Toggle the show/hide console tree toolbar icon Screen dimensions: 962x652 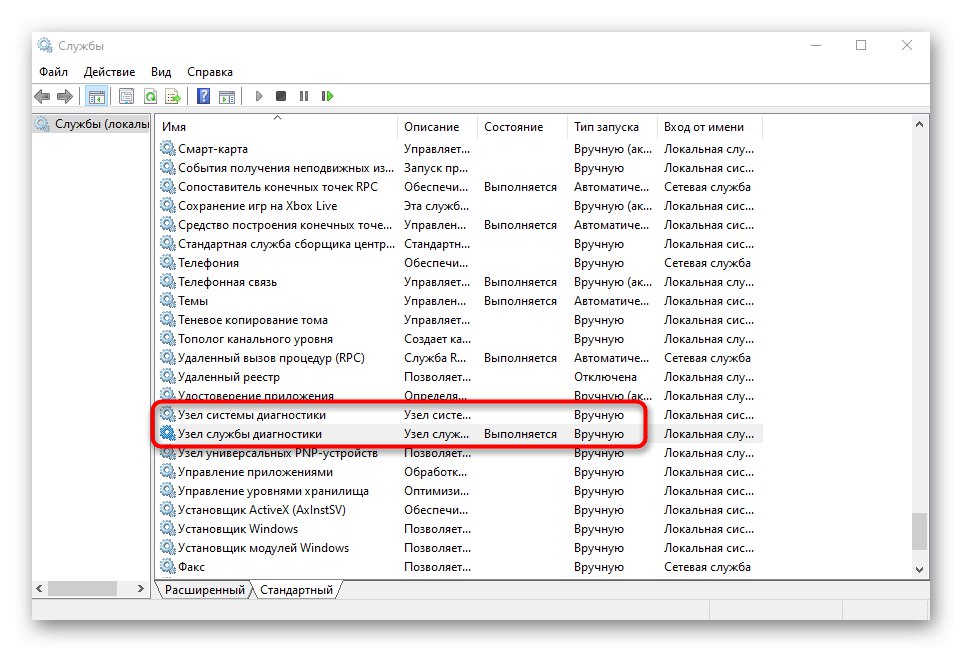pyautogui.click(x=97, y=96)
